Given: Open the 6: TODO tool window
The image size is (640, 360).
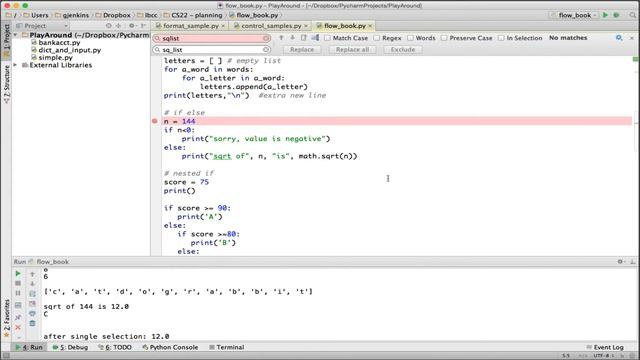Looking at the screenshot, I should point(115,347).
